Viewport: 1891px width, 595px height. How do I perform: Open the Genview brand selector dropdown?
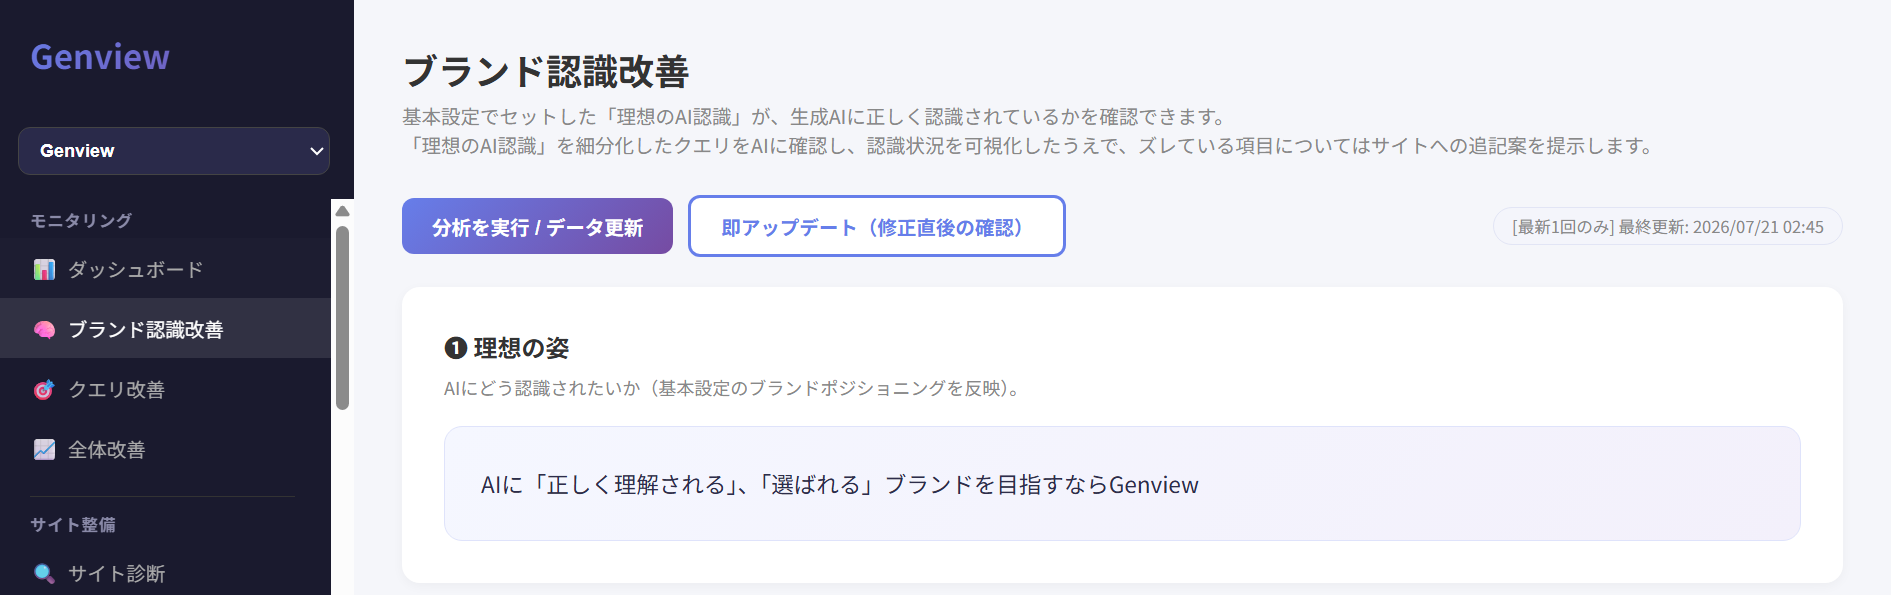coord(174,151)
